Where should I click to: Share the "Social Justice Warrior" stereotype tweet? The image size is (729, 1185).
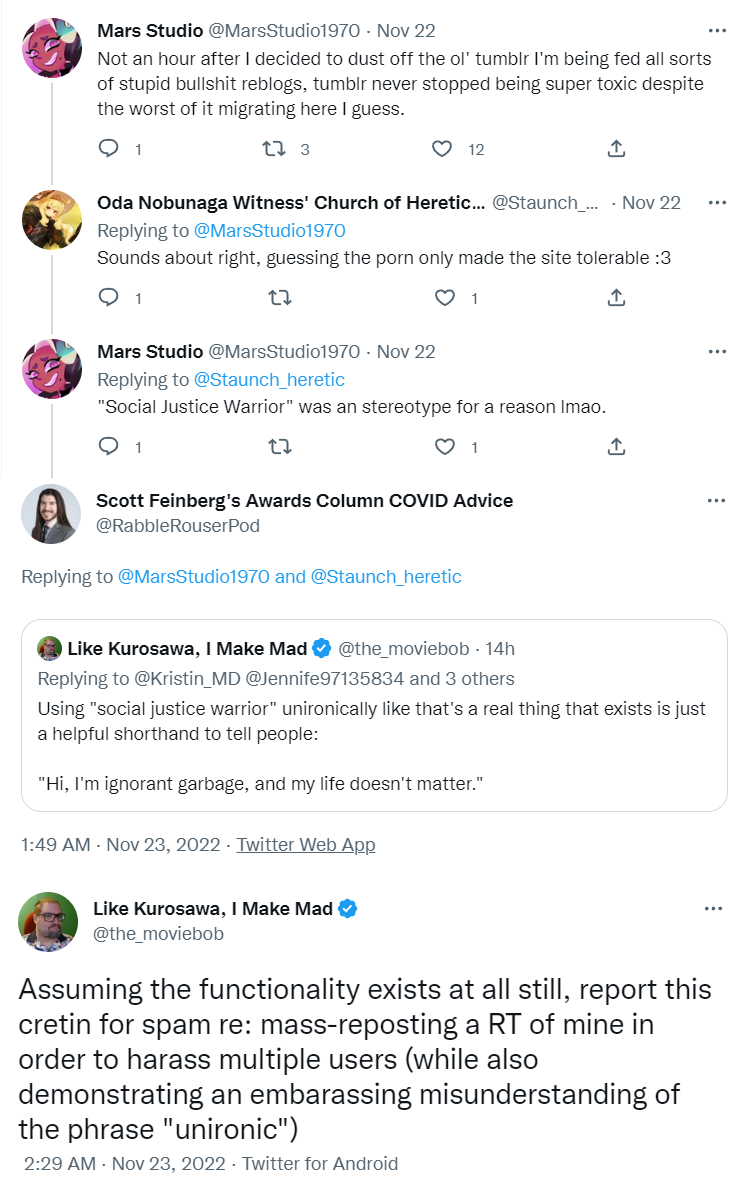[617, 446]
